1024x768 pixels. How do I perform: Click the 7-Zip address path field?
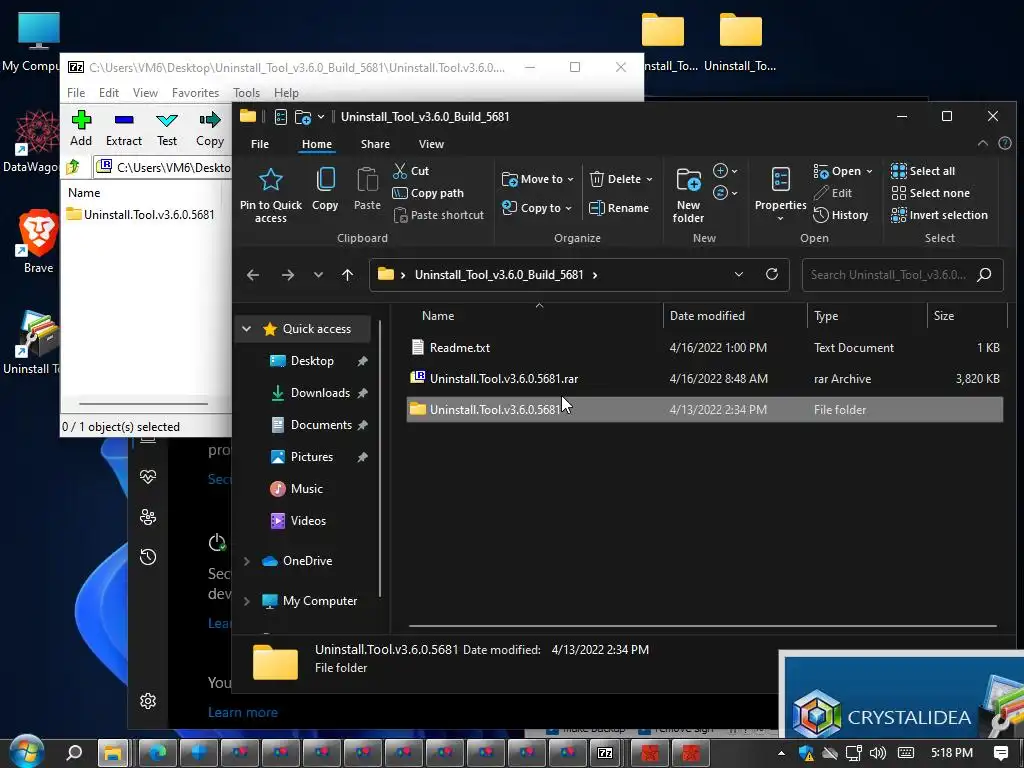pos(163,167)
